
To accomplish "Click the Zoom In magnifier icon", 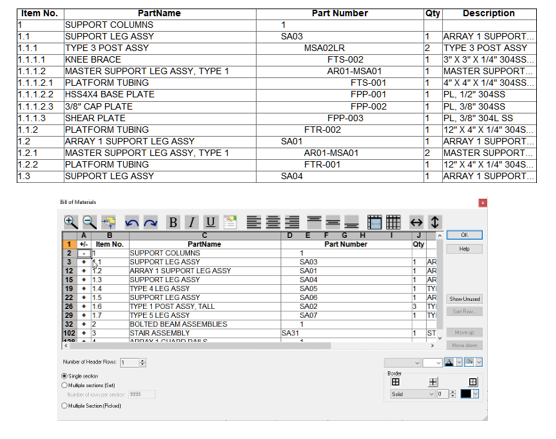I will click(x=71, y=222).
